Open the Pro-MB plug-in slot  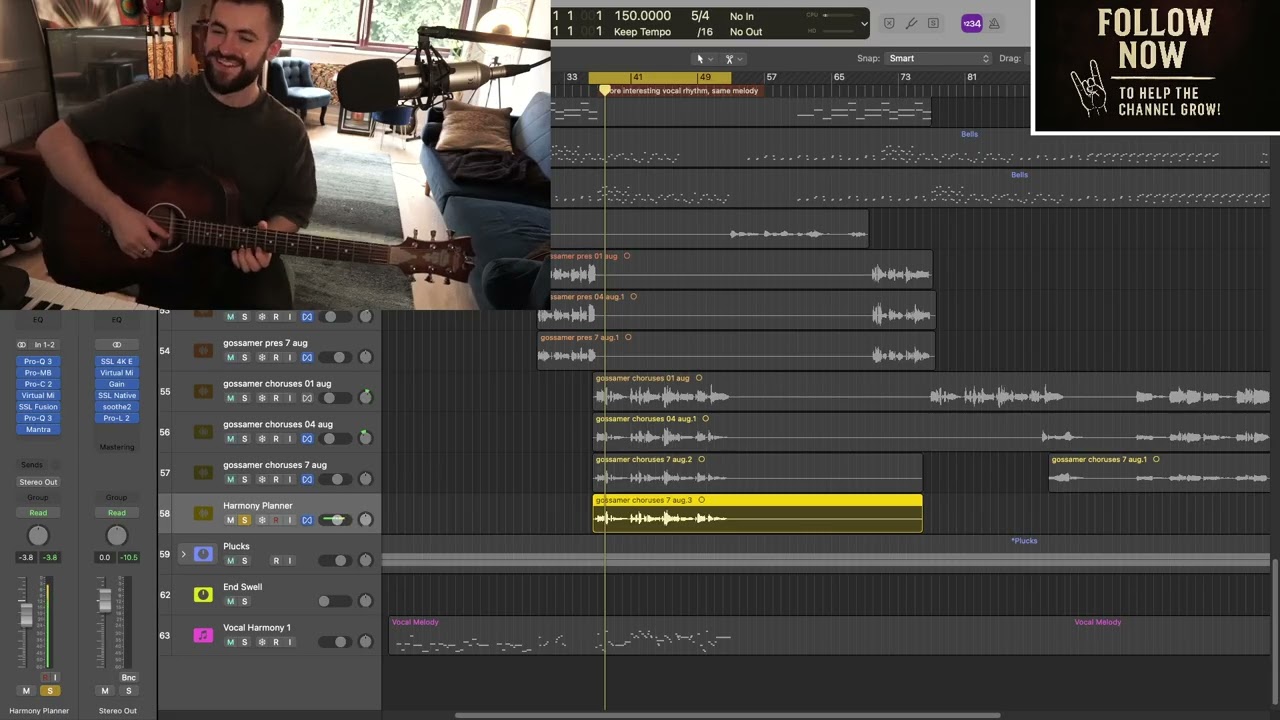click(x=38, y=373)
